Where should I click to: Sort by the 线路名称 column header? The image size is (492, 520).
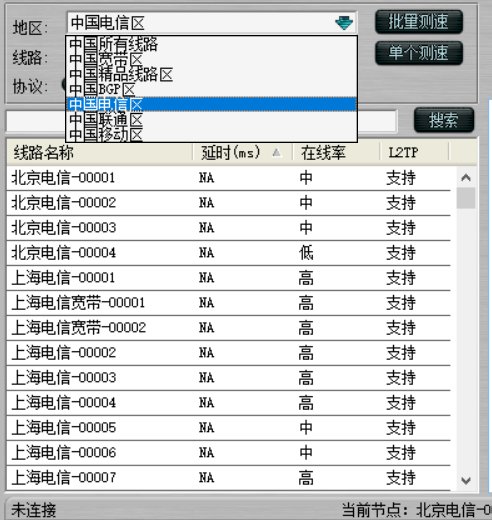[x=99, y=153]
